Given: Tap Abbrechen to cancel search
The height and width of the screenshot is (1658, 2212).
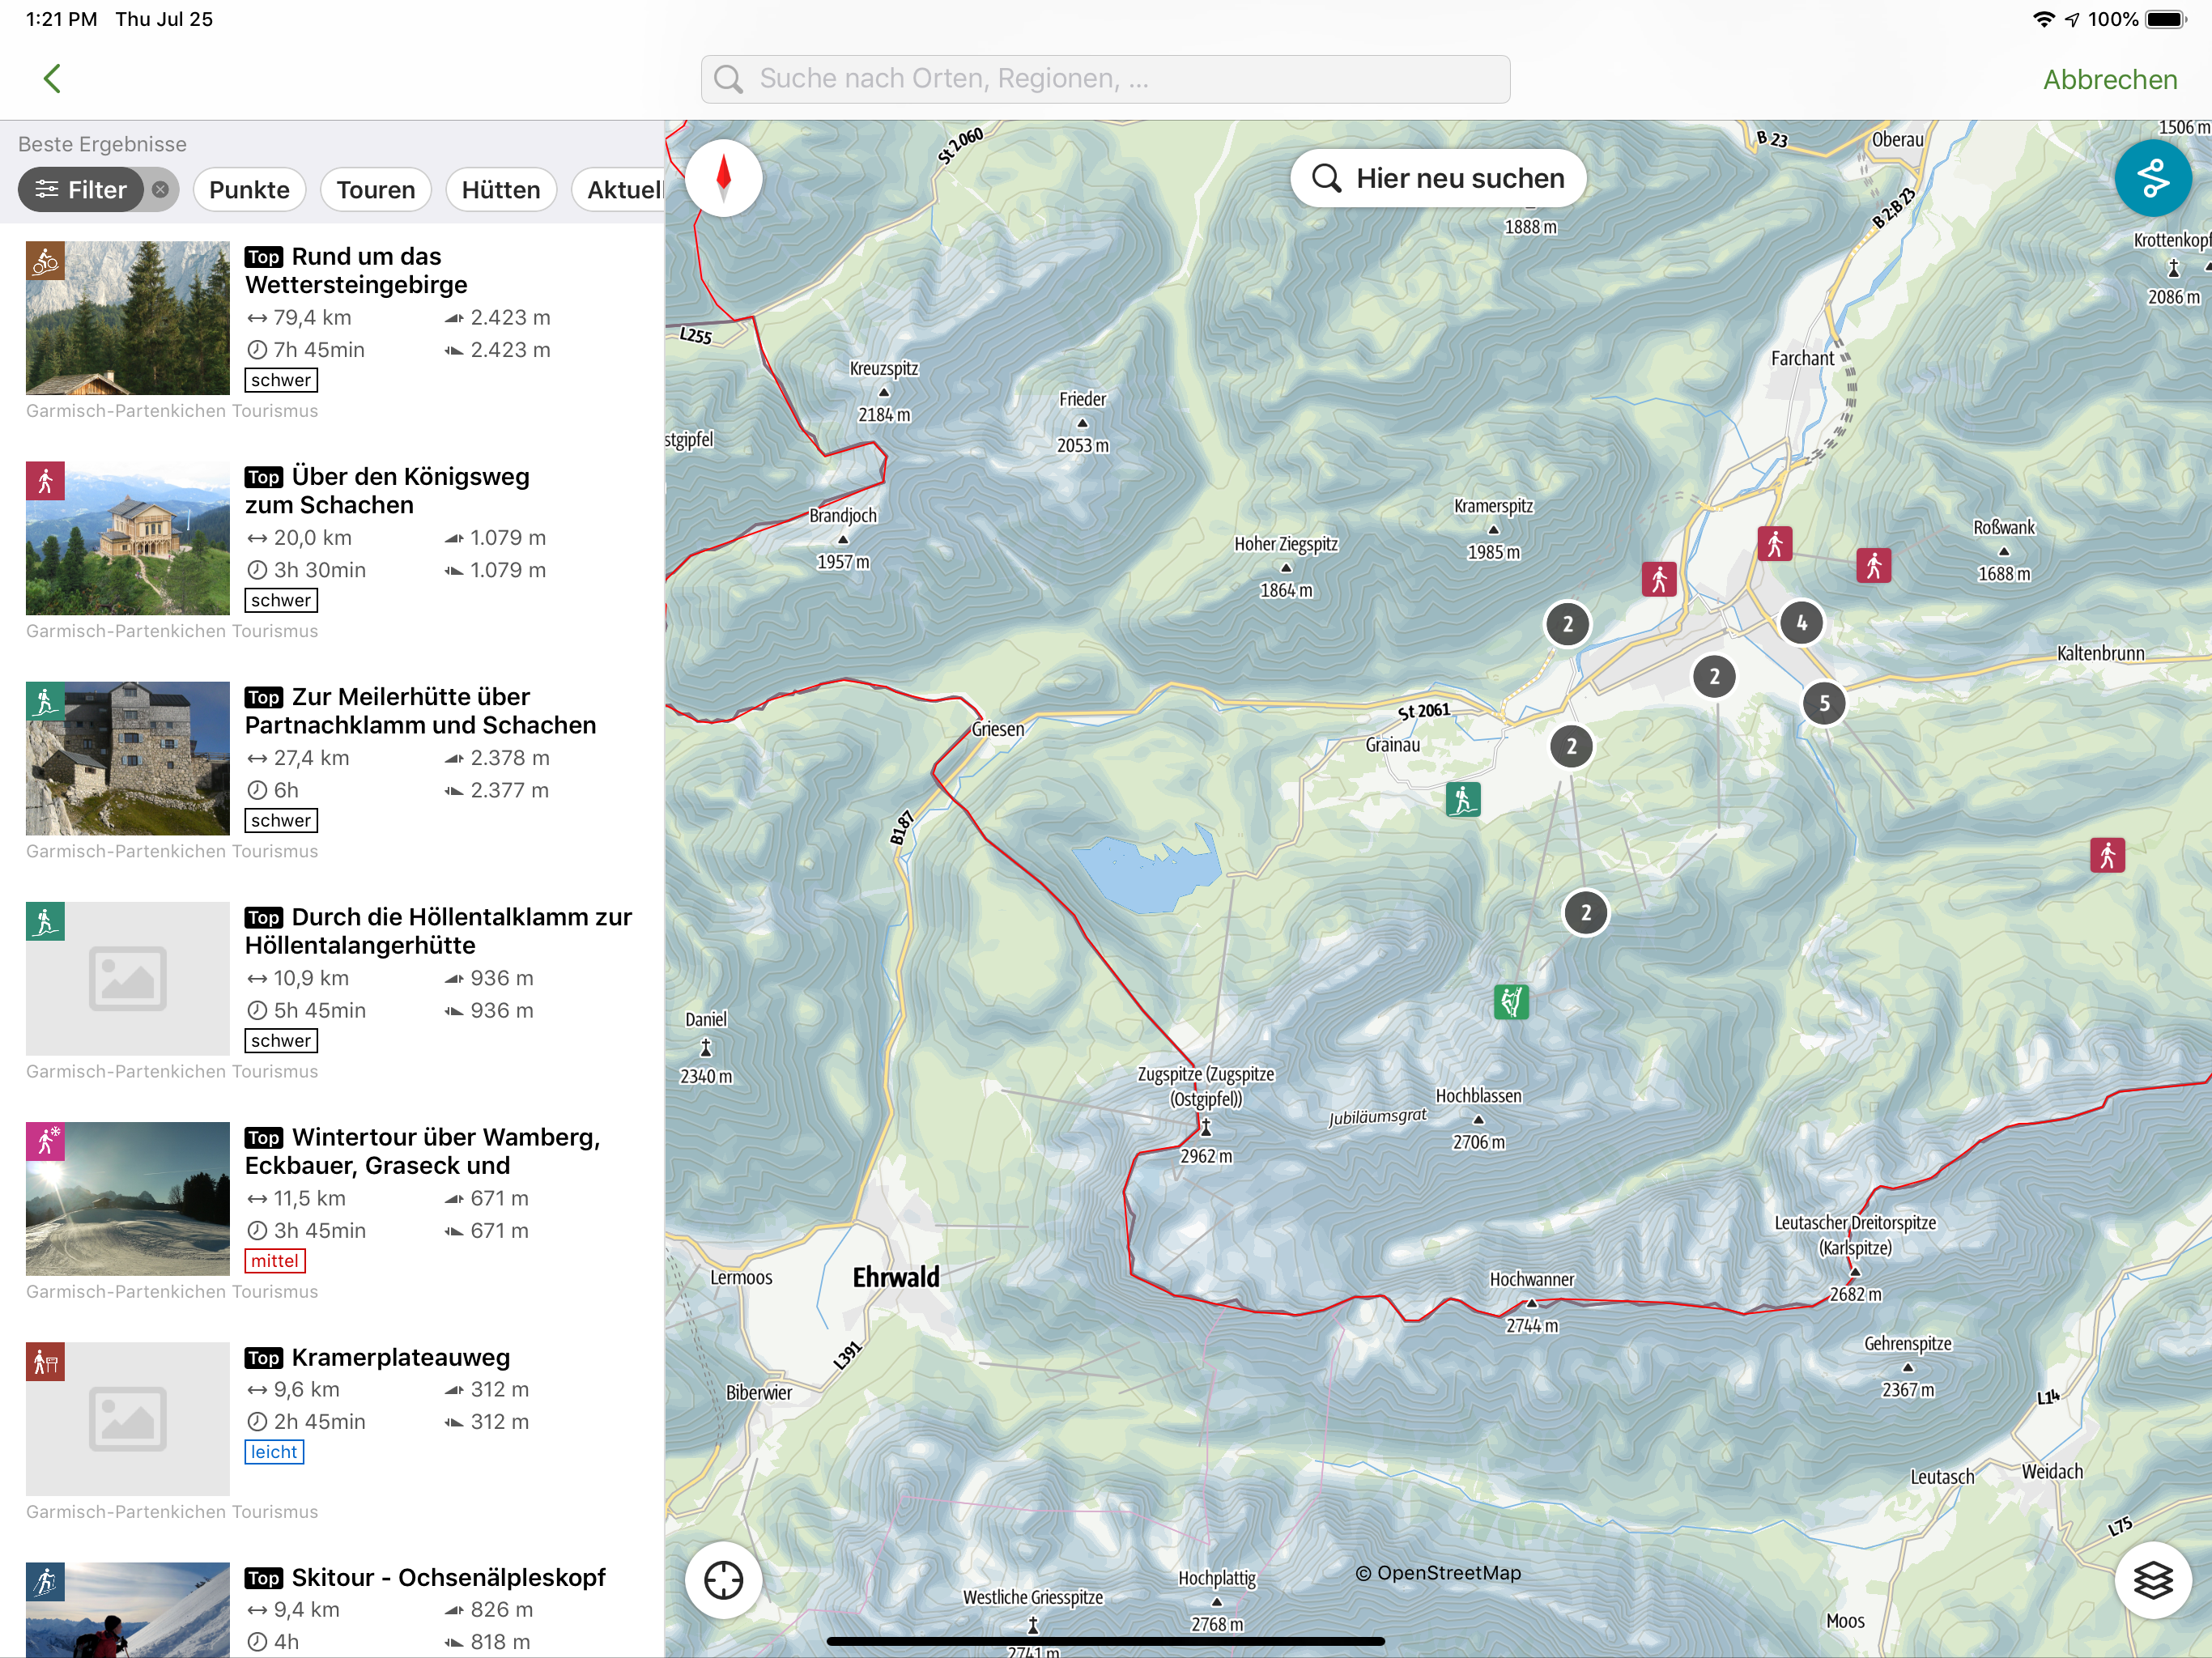Looking at the screenshot, I should pyautogui.click(x=2109, y=80).
